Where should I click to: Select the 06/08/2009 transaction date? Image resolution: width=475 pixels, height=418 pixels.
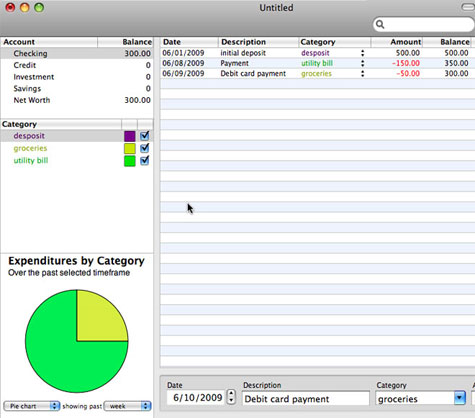[x=183, y=63]
